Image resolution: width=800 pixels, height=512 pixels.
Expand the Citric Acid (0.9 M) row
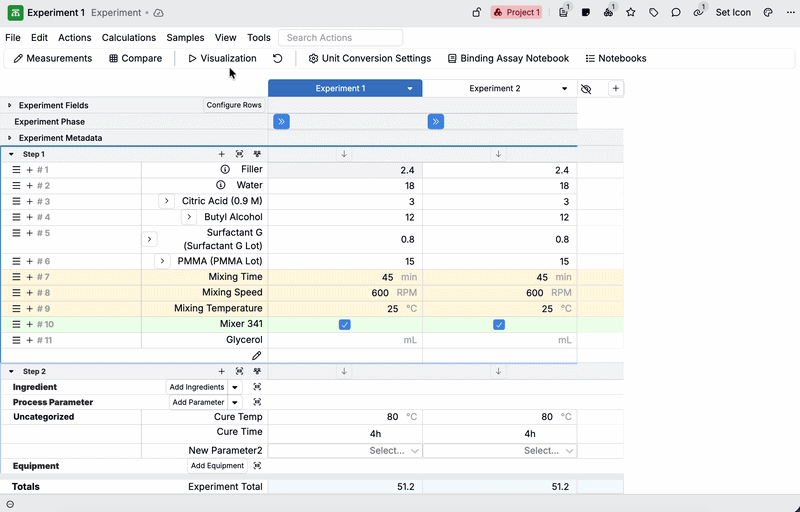point(167,201)
